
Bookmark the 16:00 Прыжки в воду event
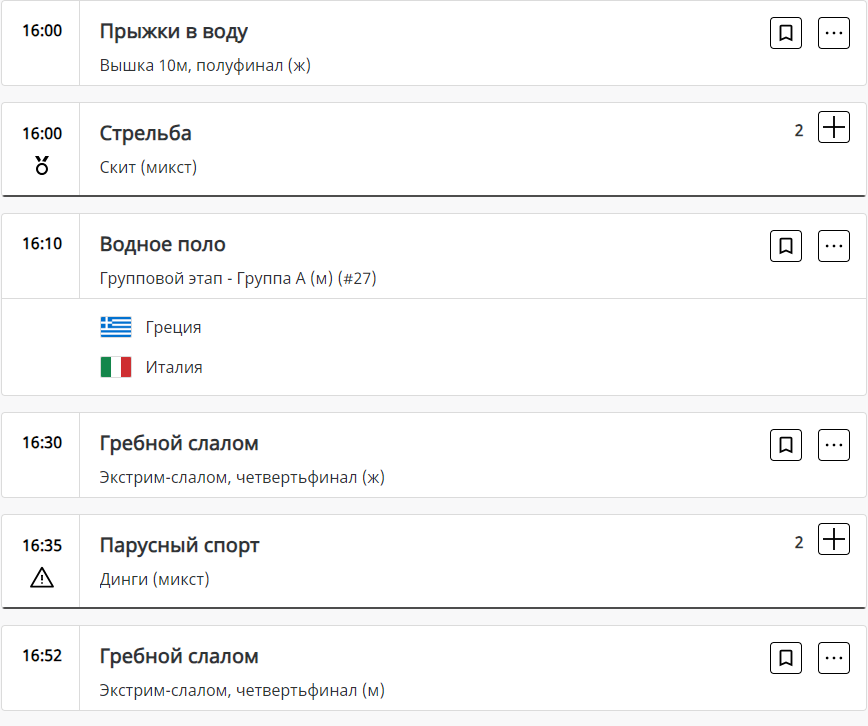pyautogui.click(x=786, y=33)
